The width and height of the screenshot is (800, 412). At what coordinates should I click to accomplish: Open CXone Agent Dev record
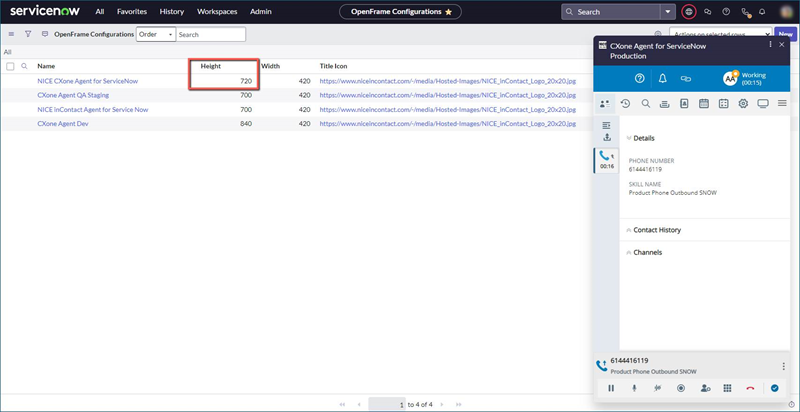pos(63,123)
